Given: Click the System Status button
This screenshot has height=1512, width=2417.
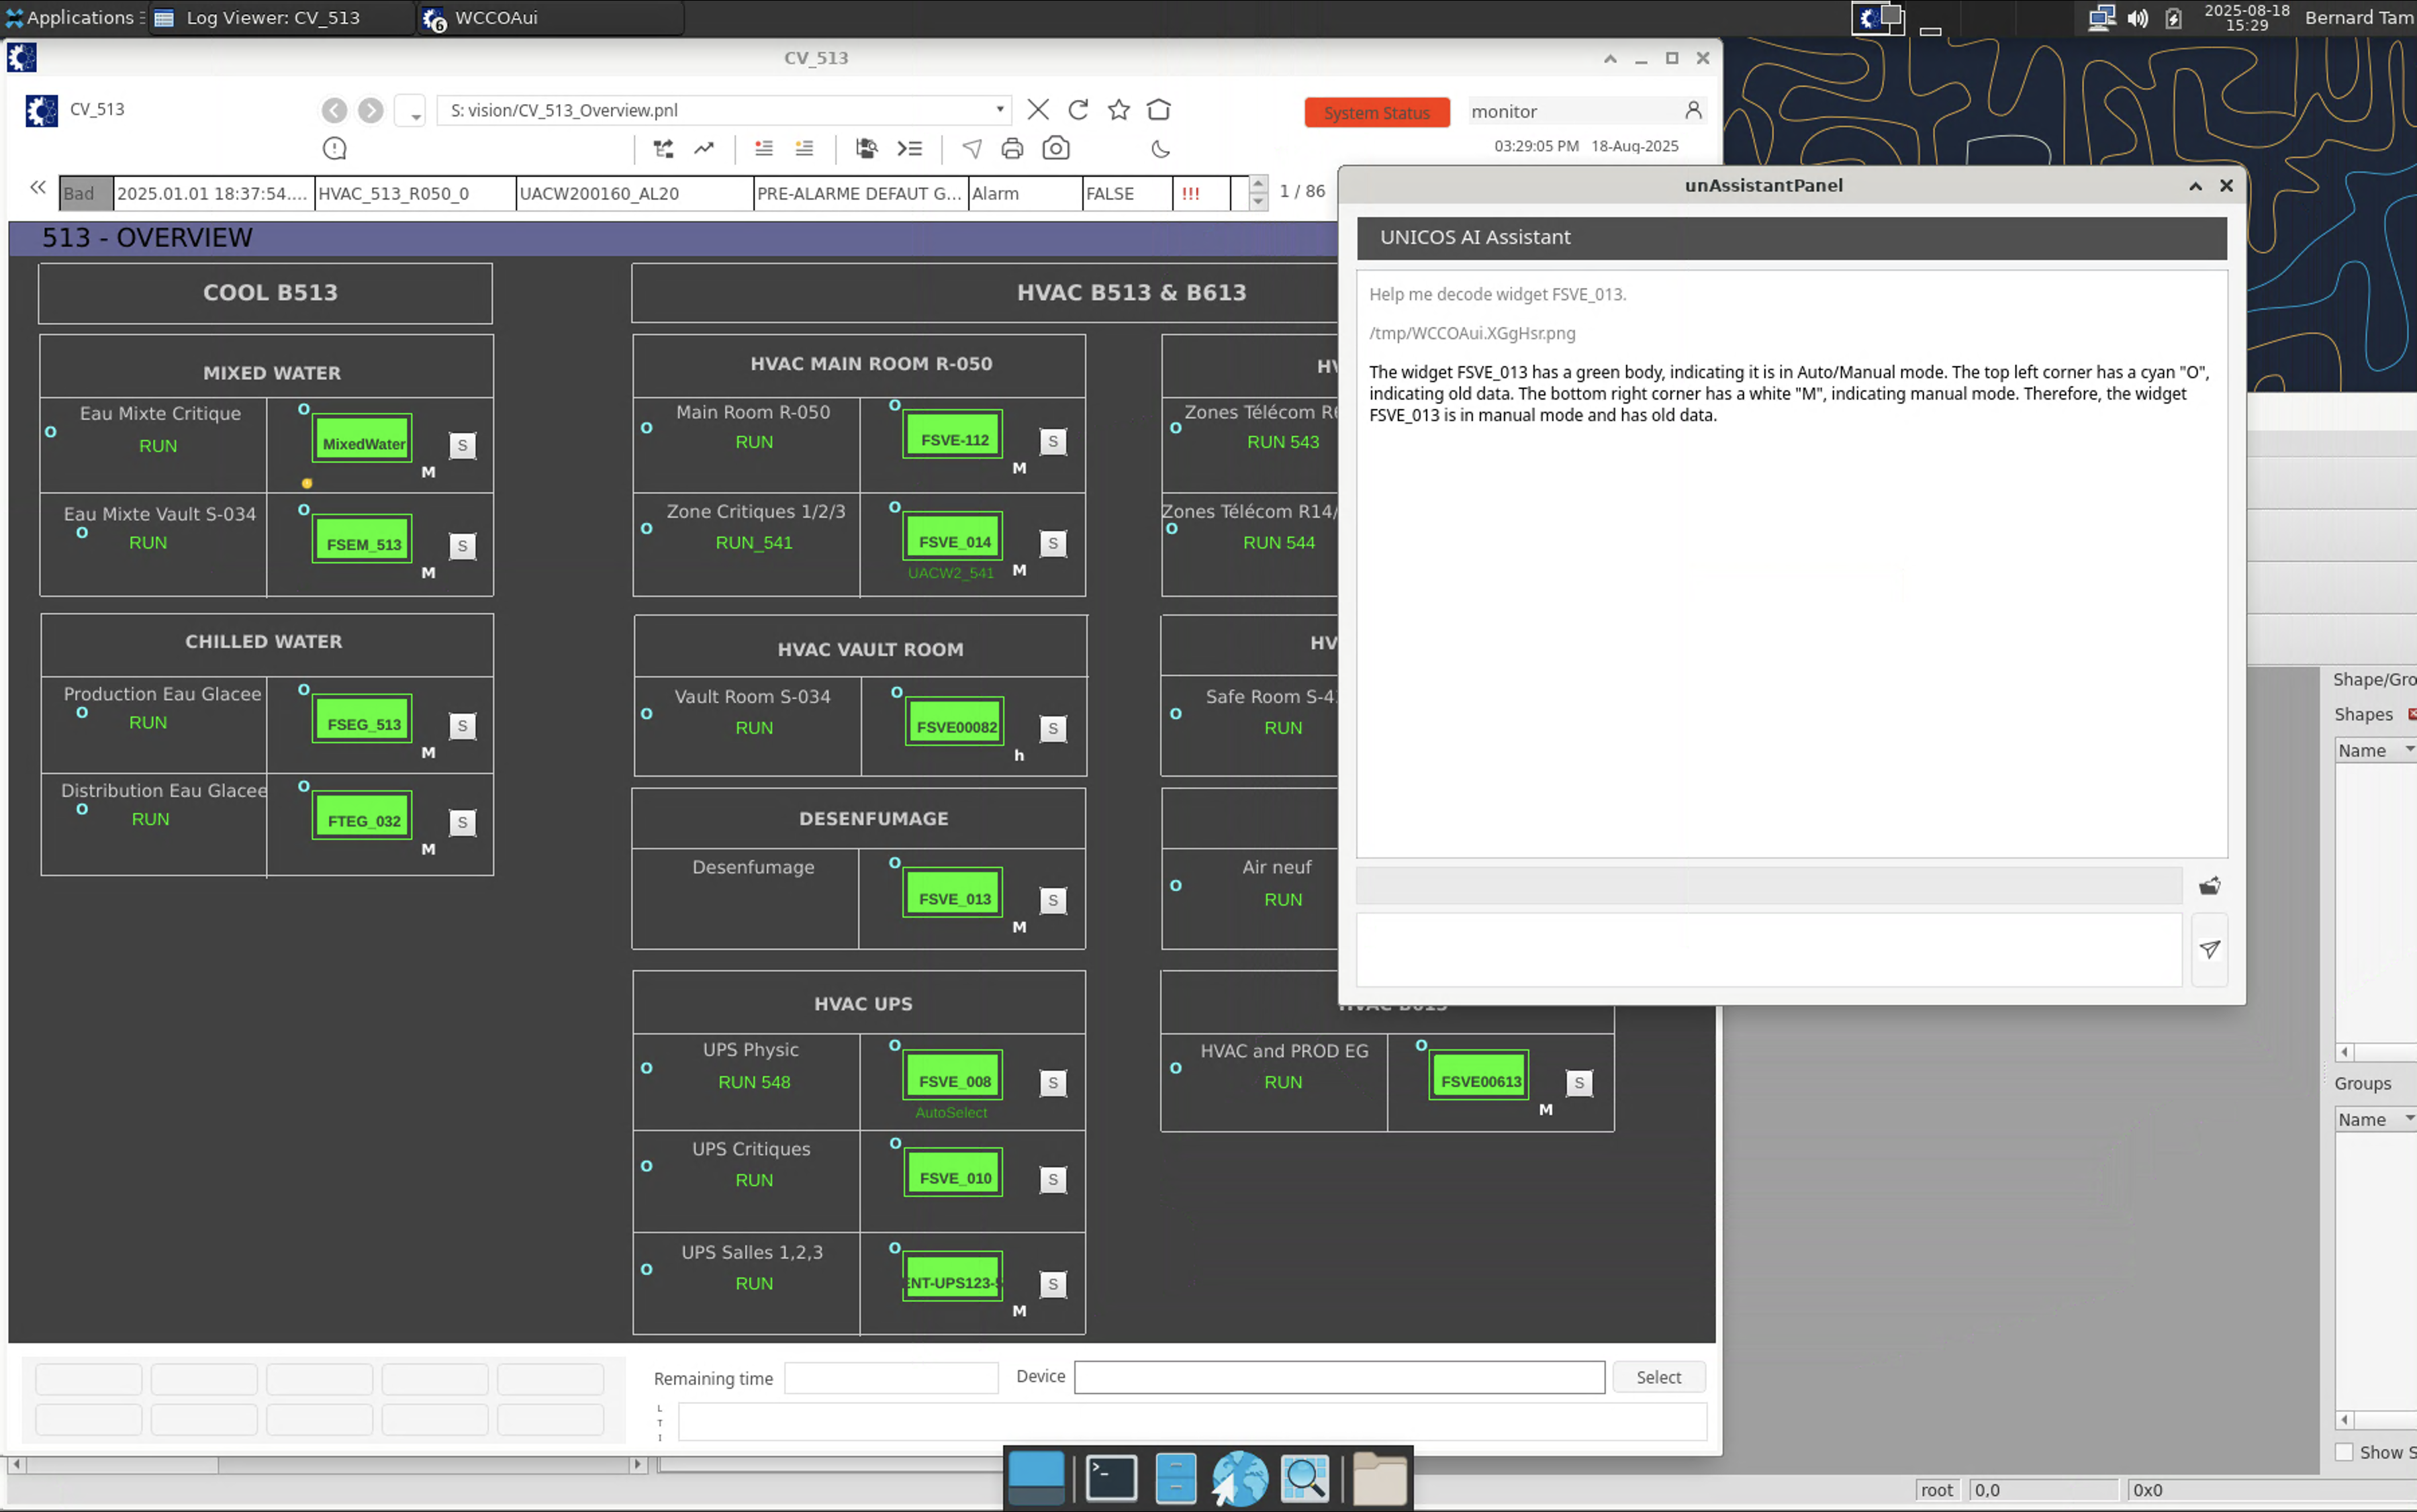Looking at the screenshot, I should (x=1376, y=112).
